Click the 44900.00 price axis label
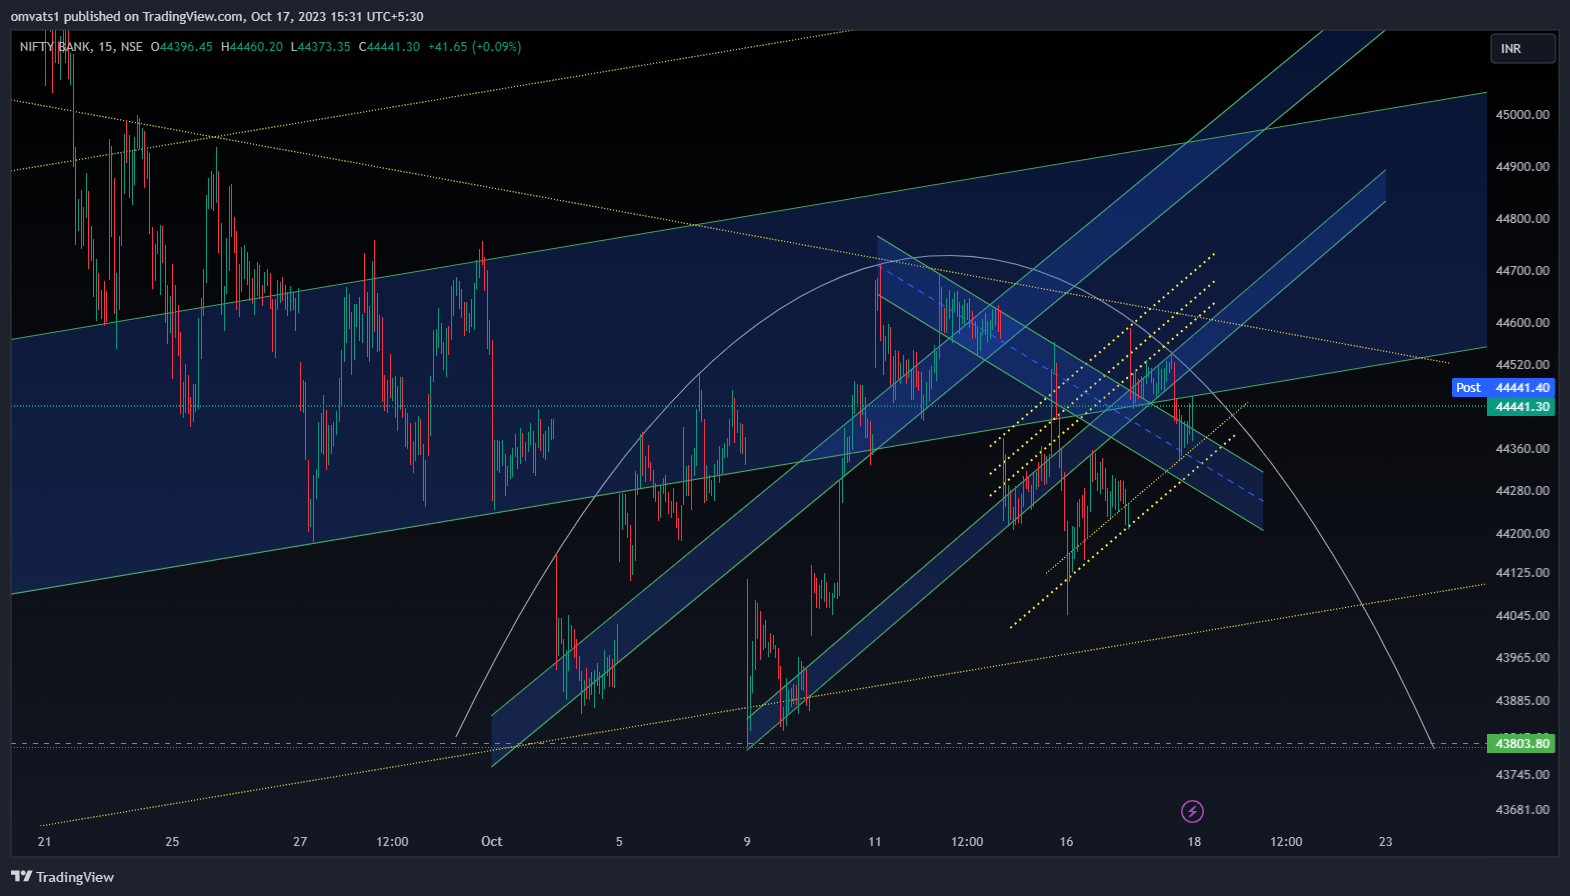1570x896 pixels. pos(1522,167)
